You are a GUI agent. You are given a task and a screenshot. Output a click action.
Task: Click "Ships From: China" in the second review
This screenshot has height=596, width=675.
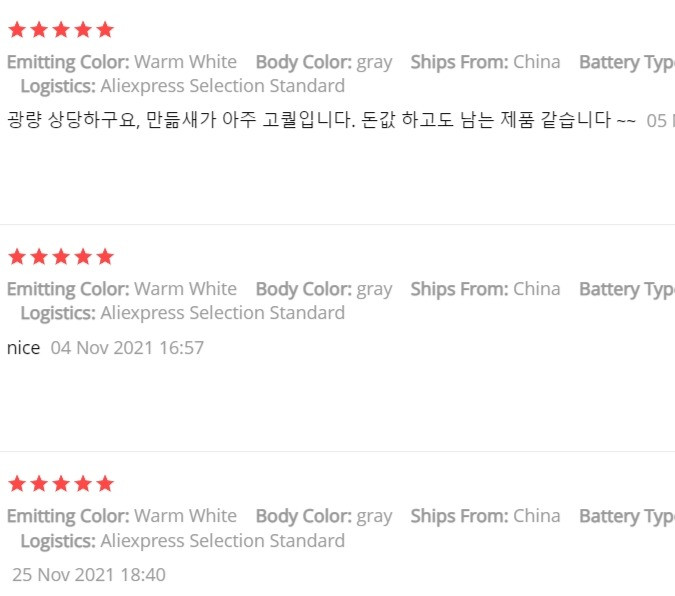click(485, 289)
